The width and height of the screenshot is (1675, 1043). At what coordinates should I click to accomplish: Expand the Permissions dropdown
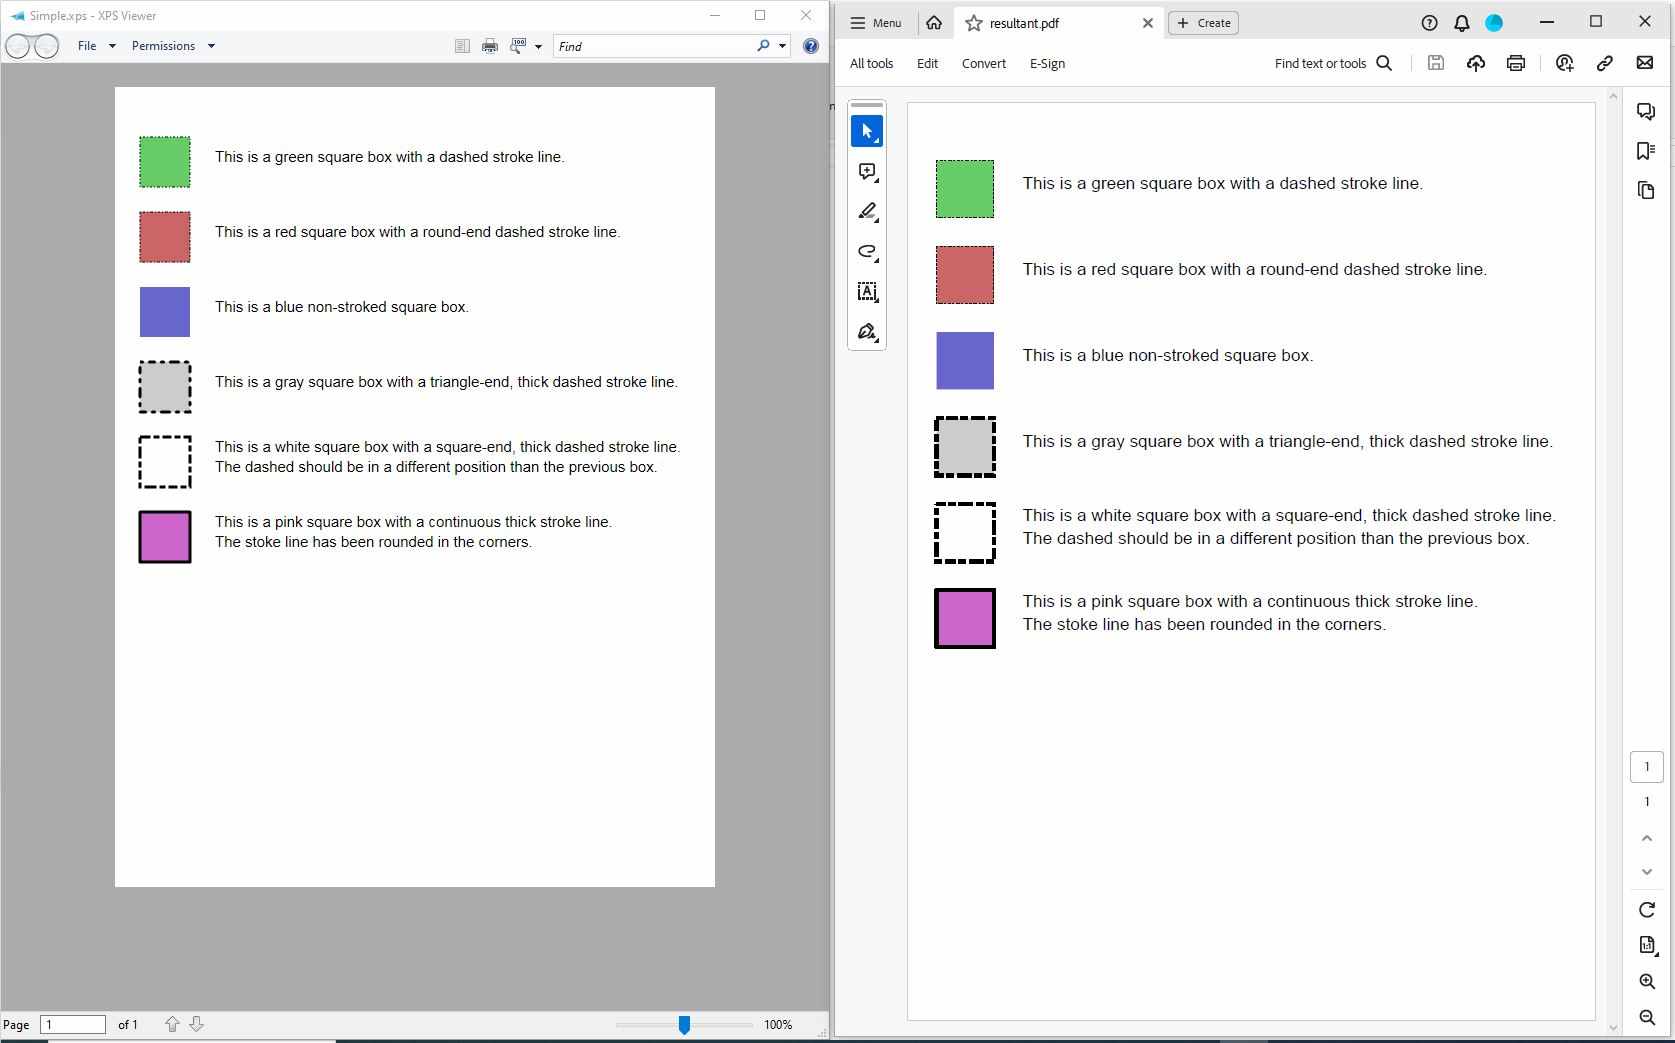click(x=211, y=46)
